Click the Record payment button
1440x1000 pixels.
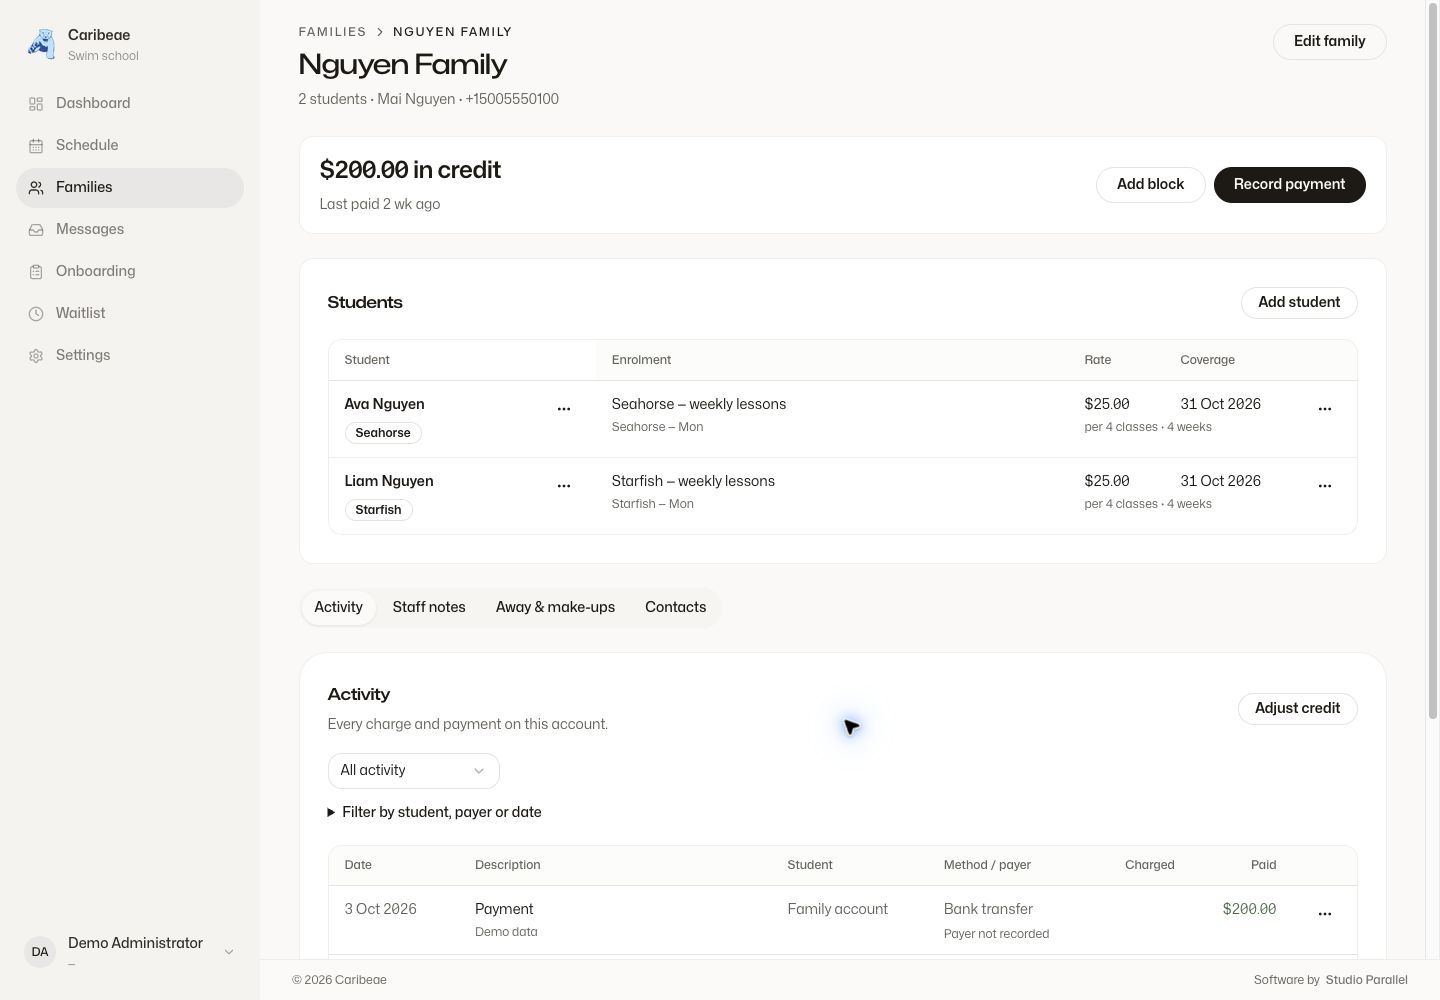pos(1289,185)
